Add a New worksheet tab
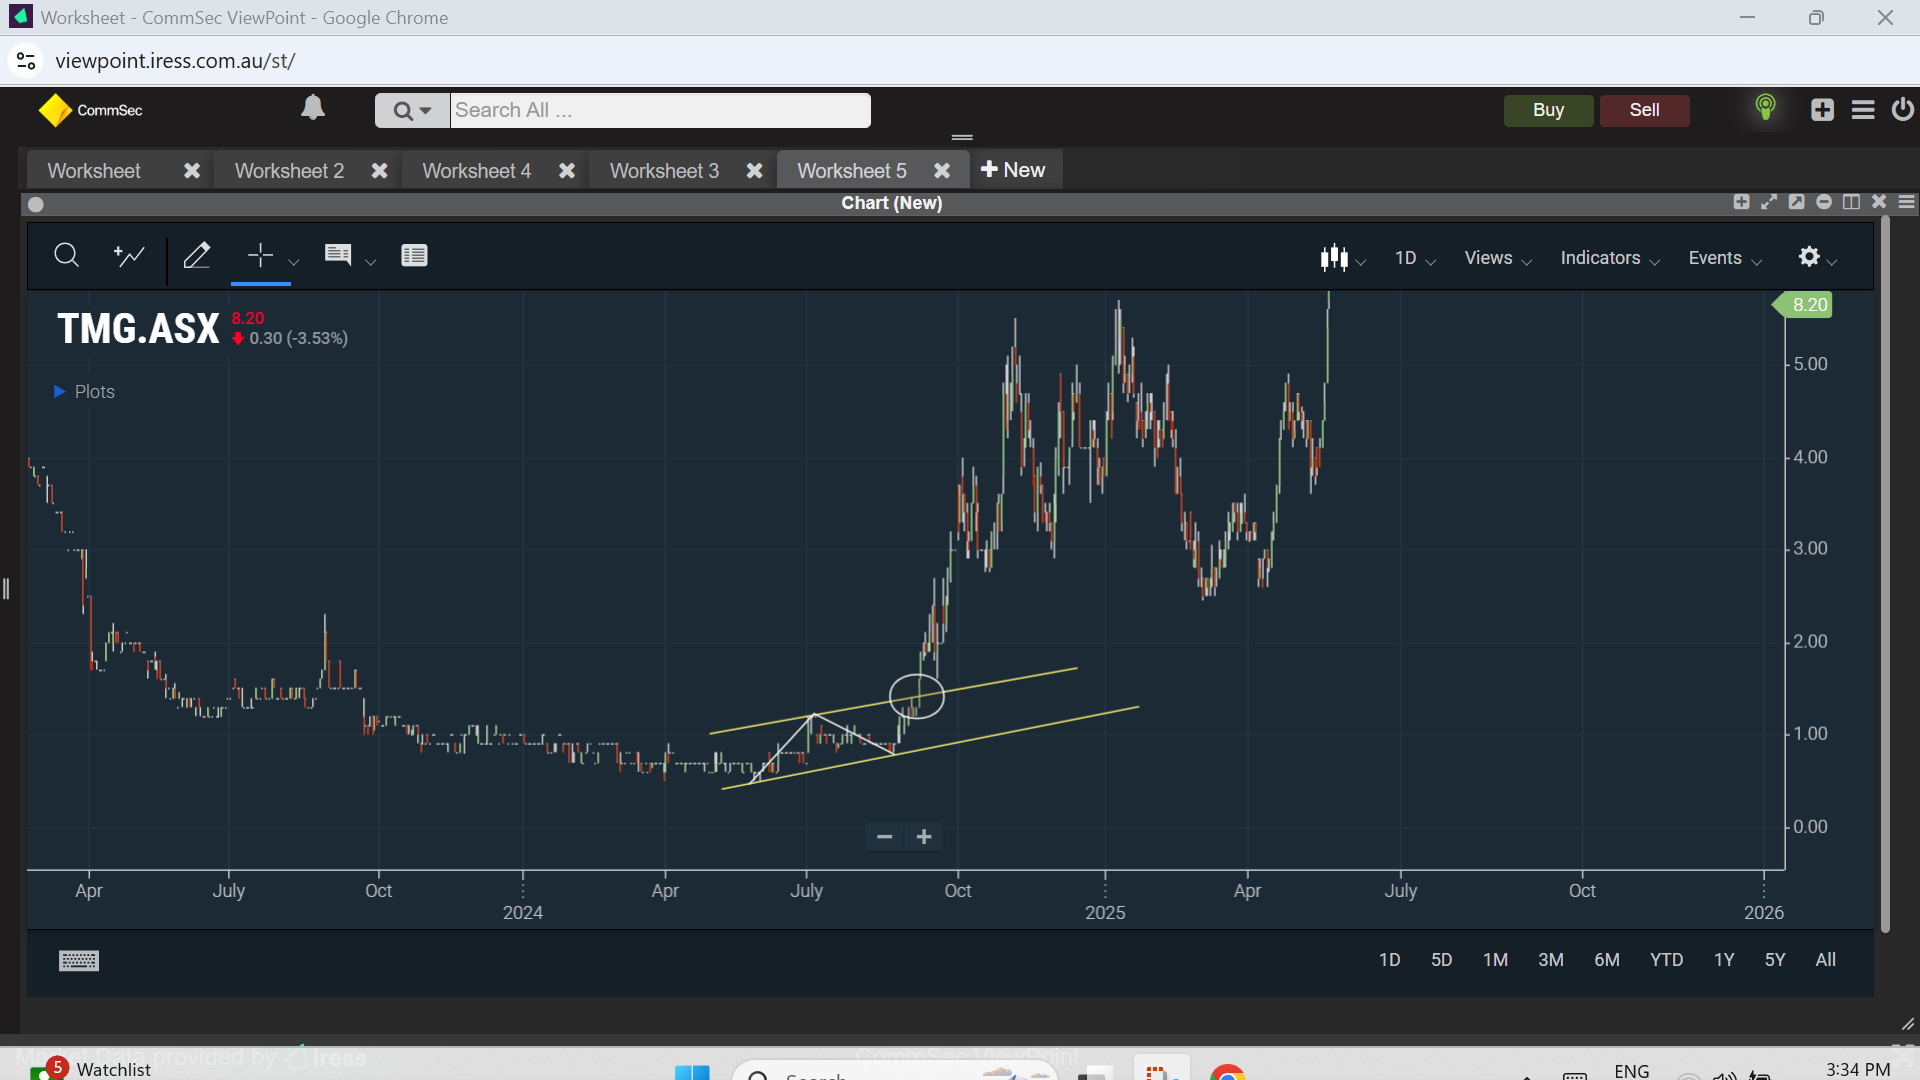This screenshot has width=1920, height=1080. tap(1013, 170)
